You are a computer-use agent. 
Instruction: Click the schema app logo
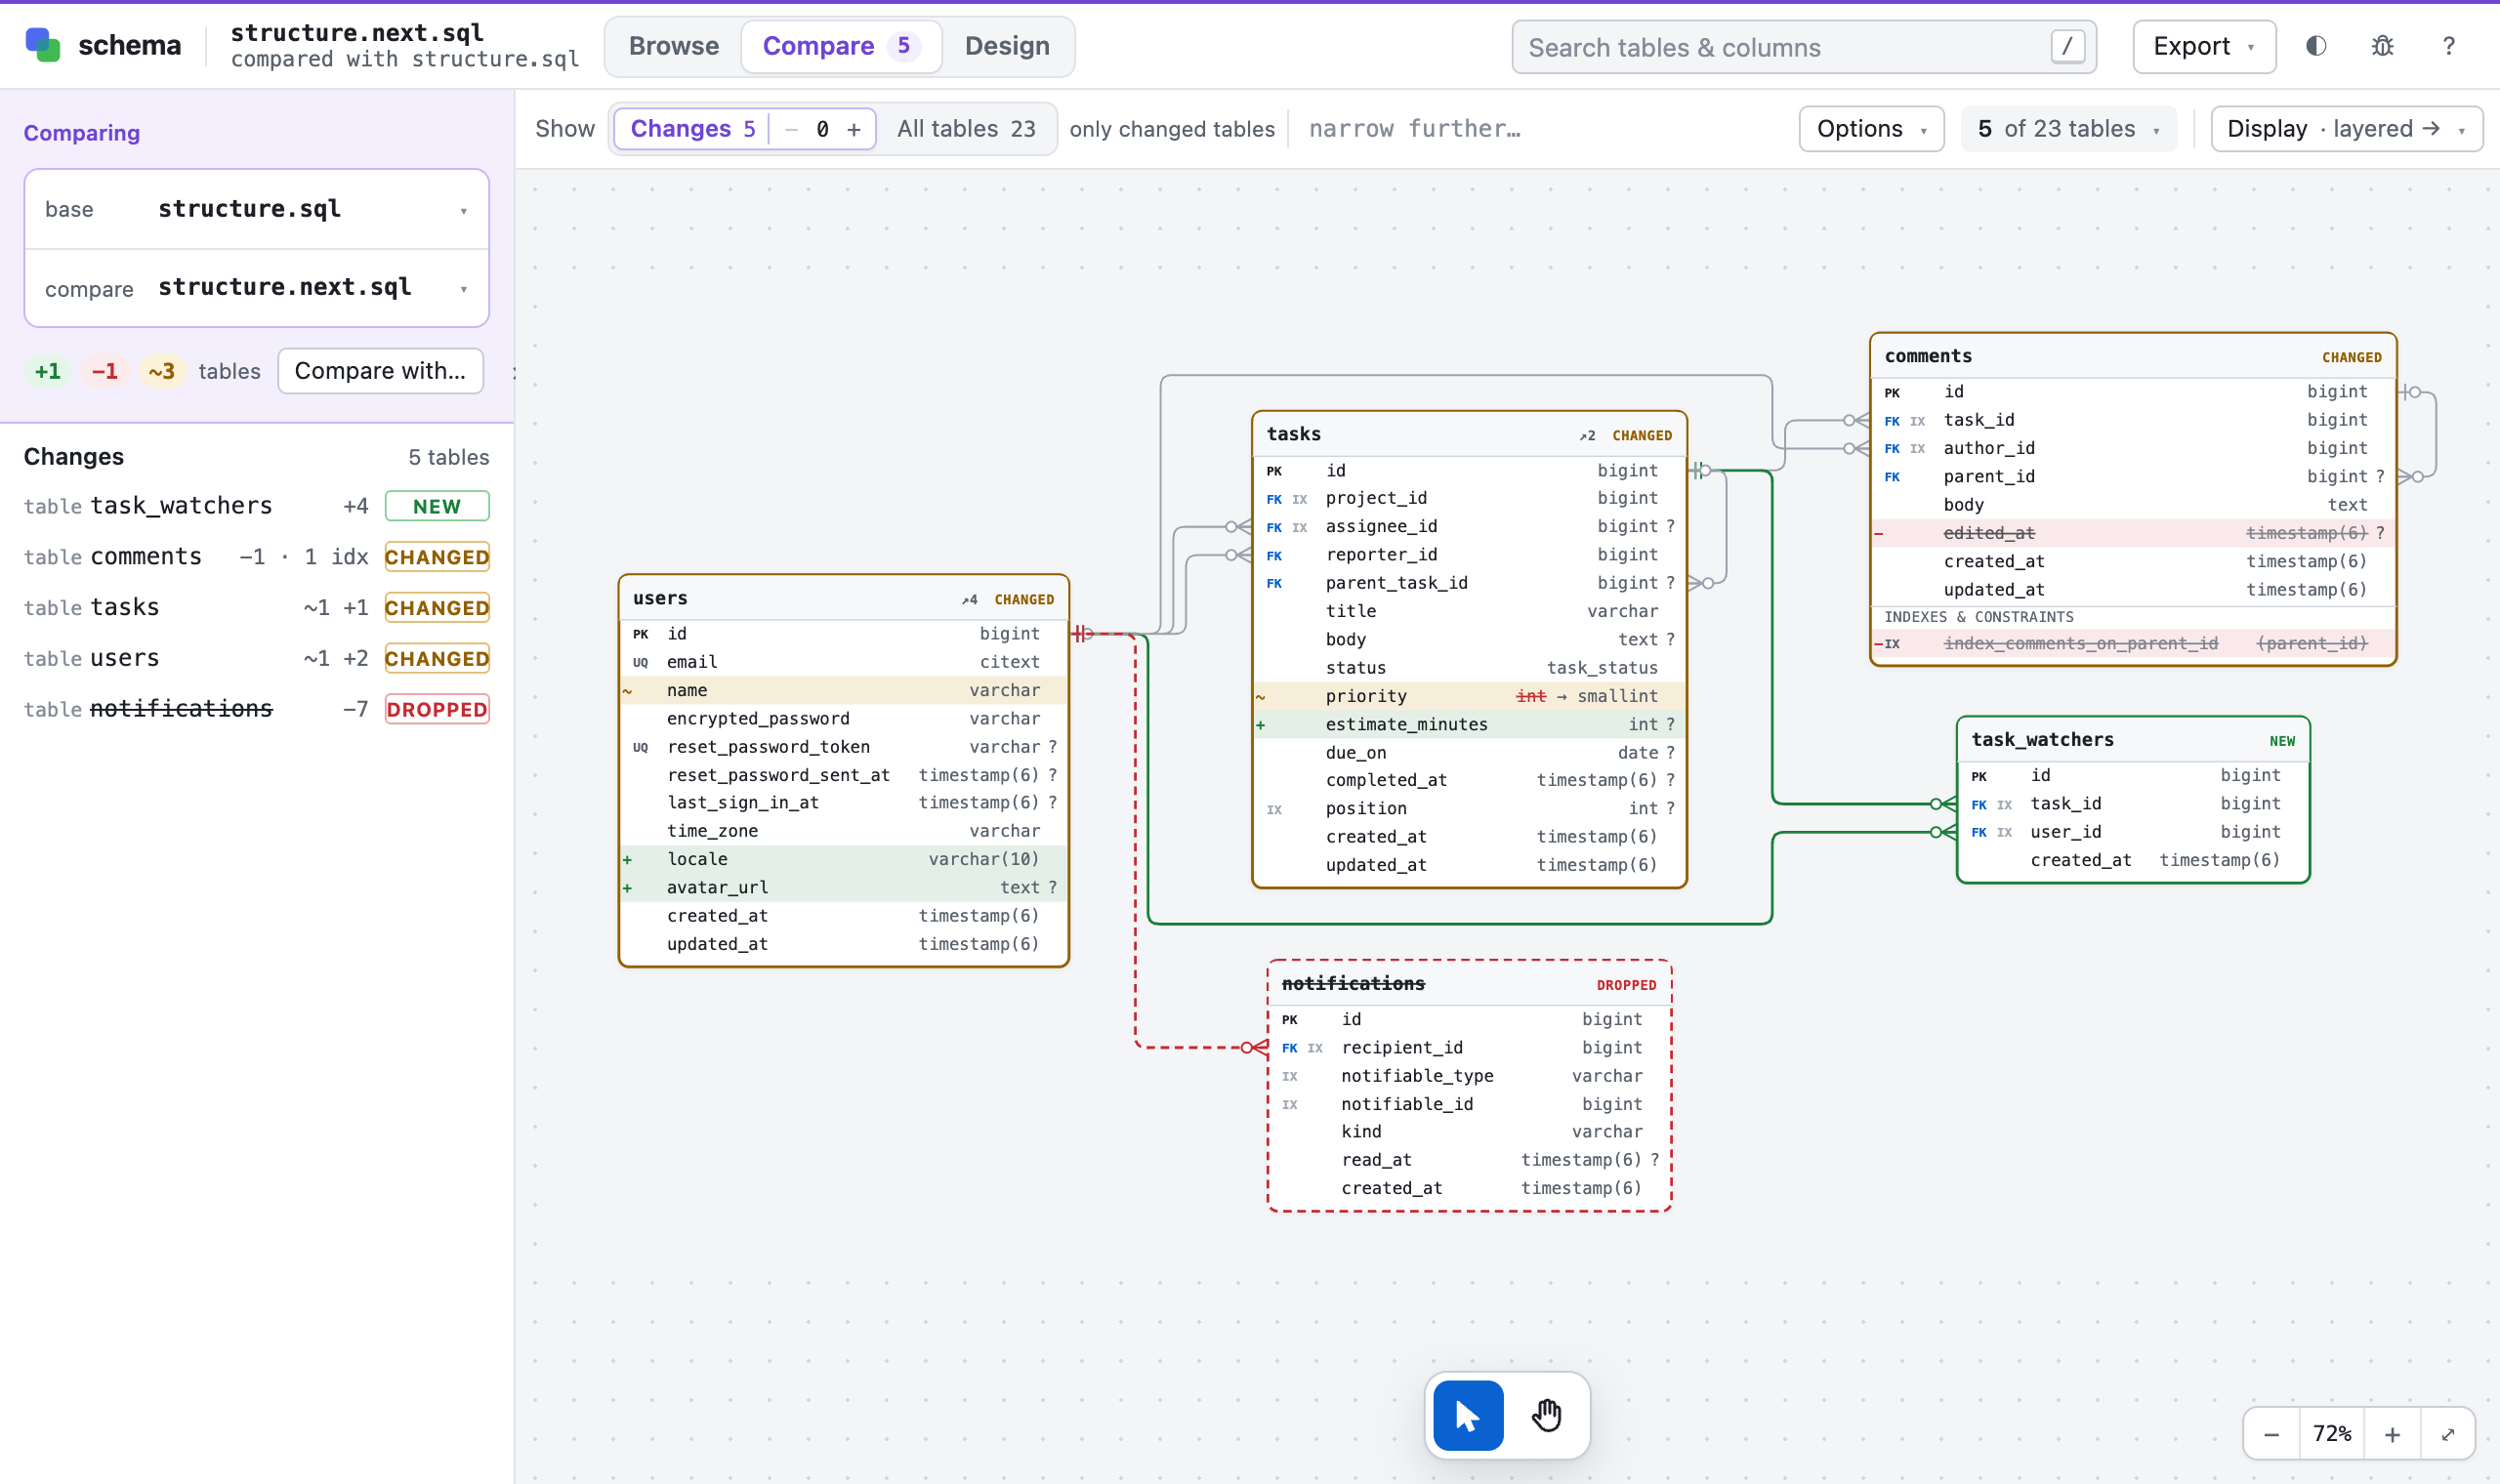43,45
